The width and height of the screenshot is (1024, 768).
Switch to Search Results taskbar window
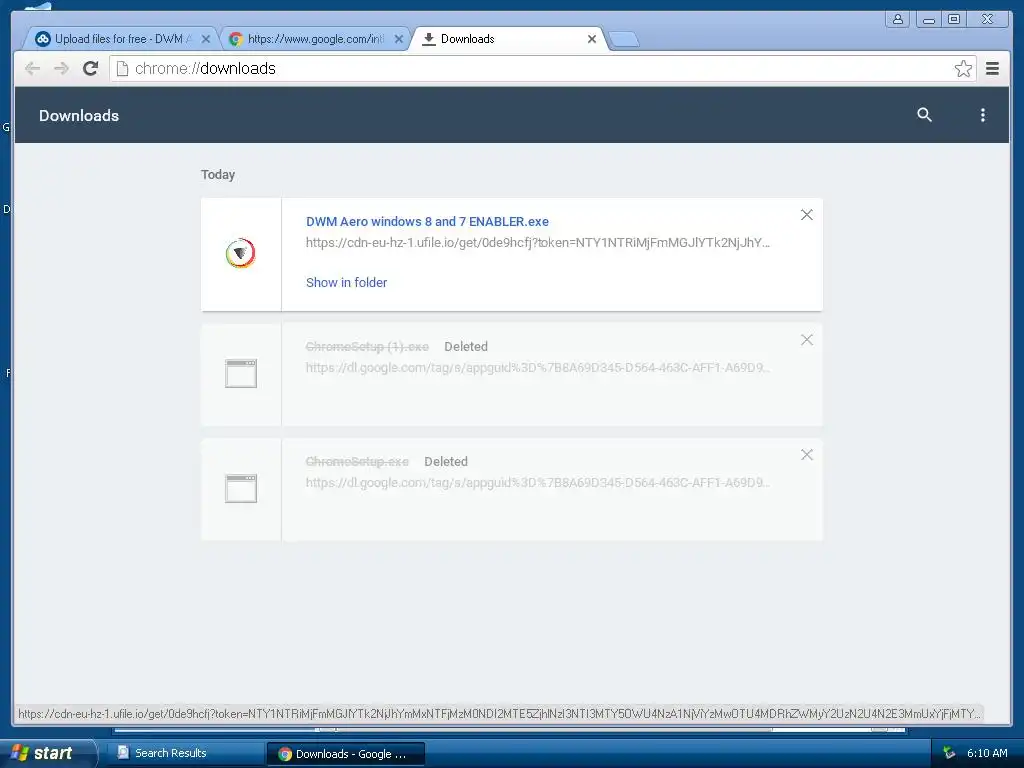click(x=185, y=753)
